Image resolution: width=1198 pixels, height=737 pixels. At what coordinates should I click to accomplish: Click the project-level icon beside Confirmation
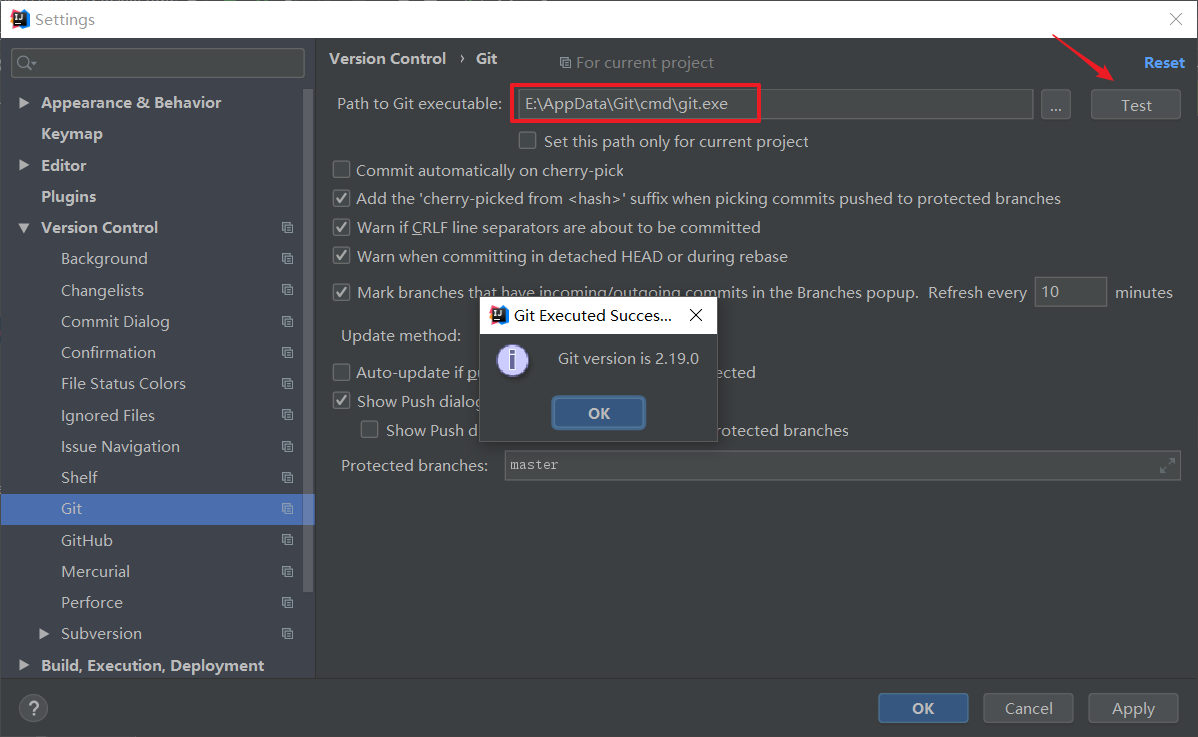point(287,353)
